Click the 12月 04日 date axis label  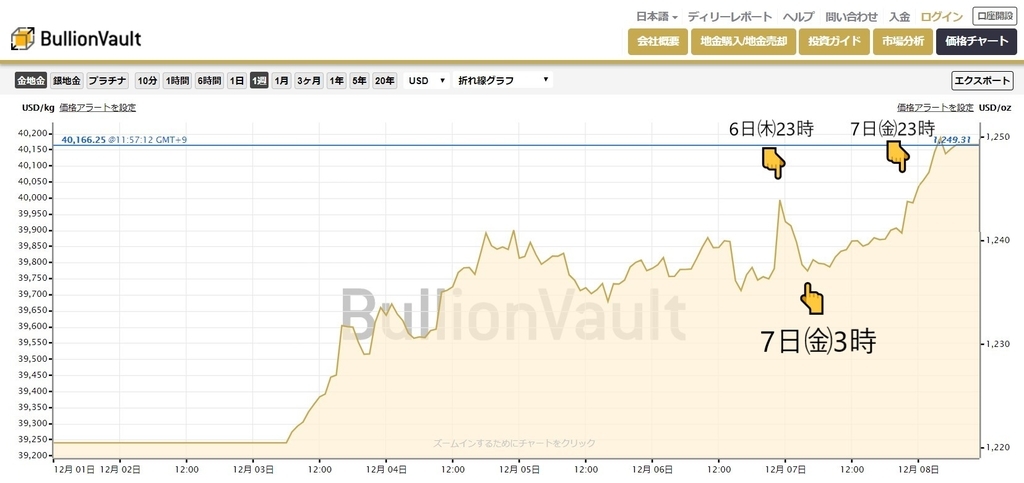click(386, 469)
